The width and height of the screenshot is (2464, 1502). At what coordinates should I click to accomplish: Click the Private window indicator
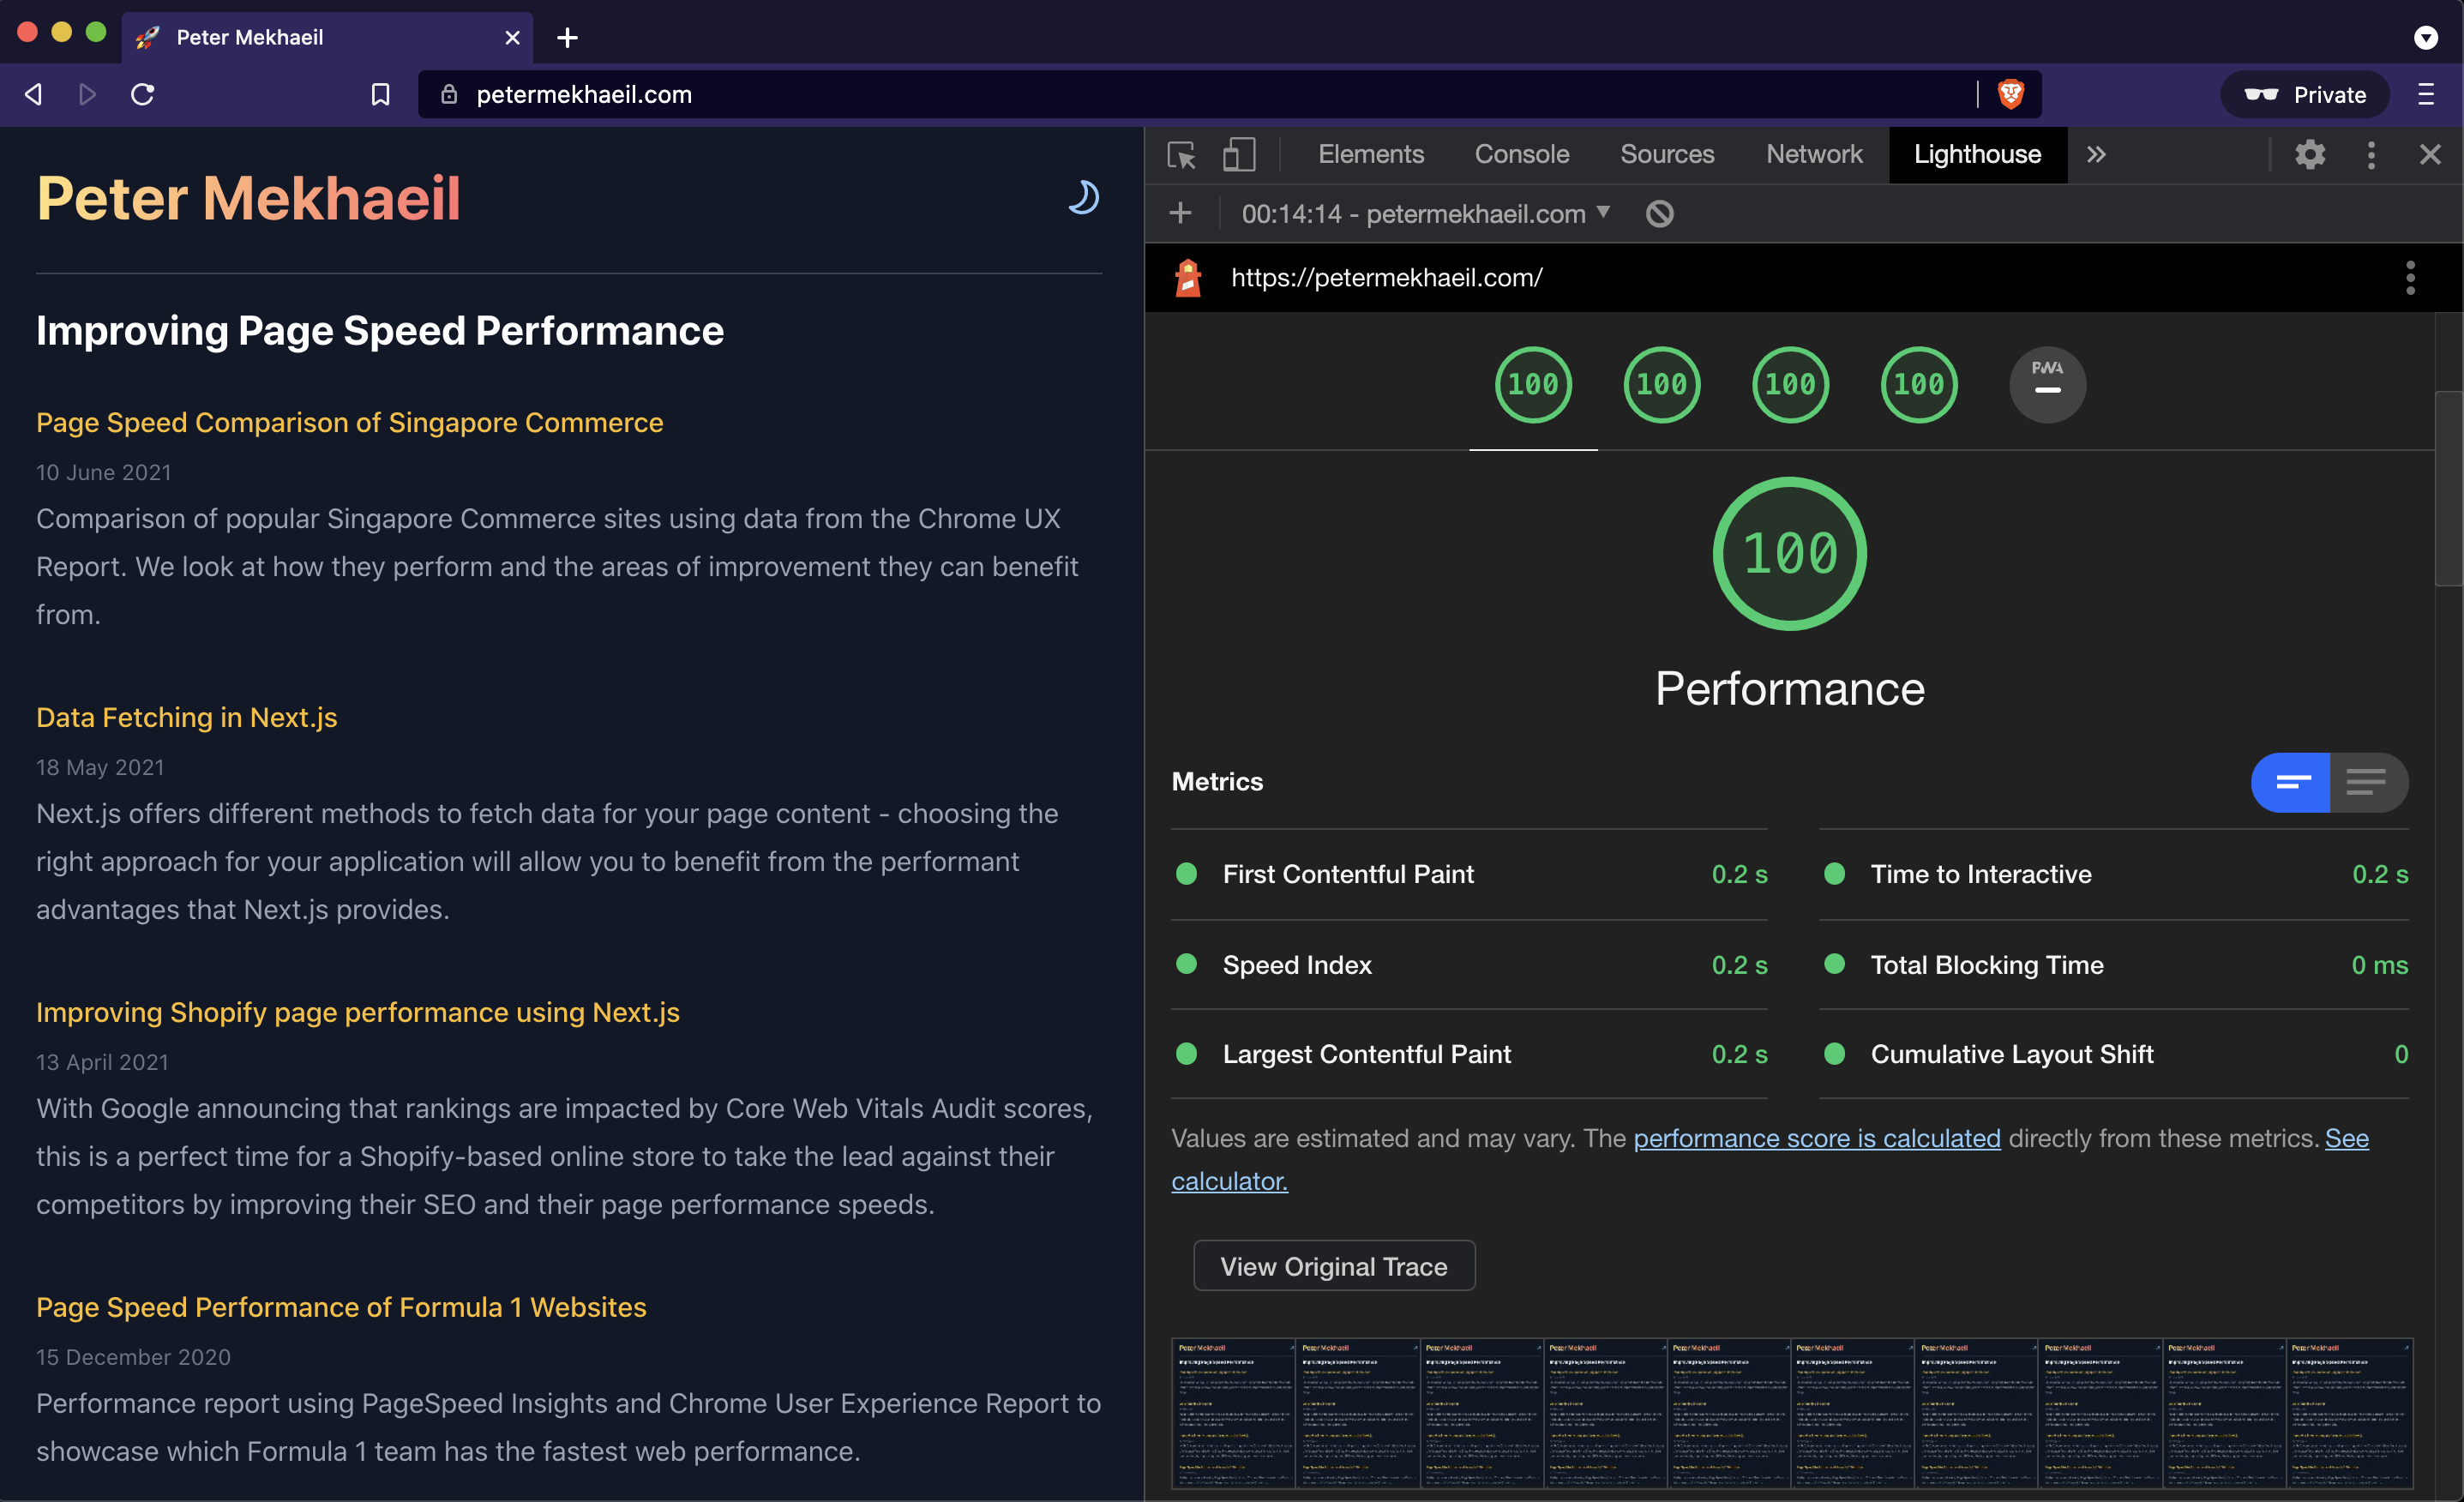click(x=2304, y=94)
